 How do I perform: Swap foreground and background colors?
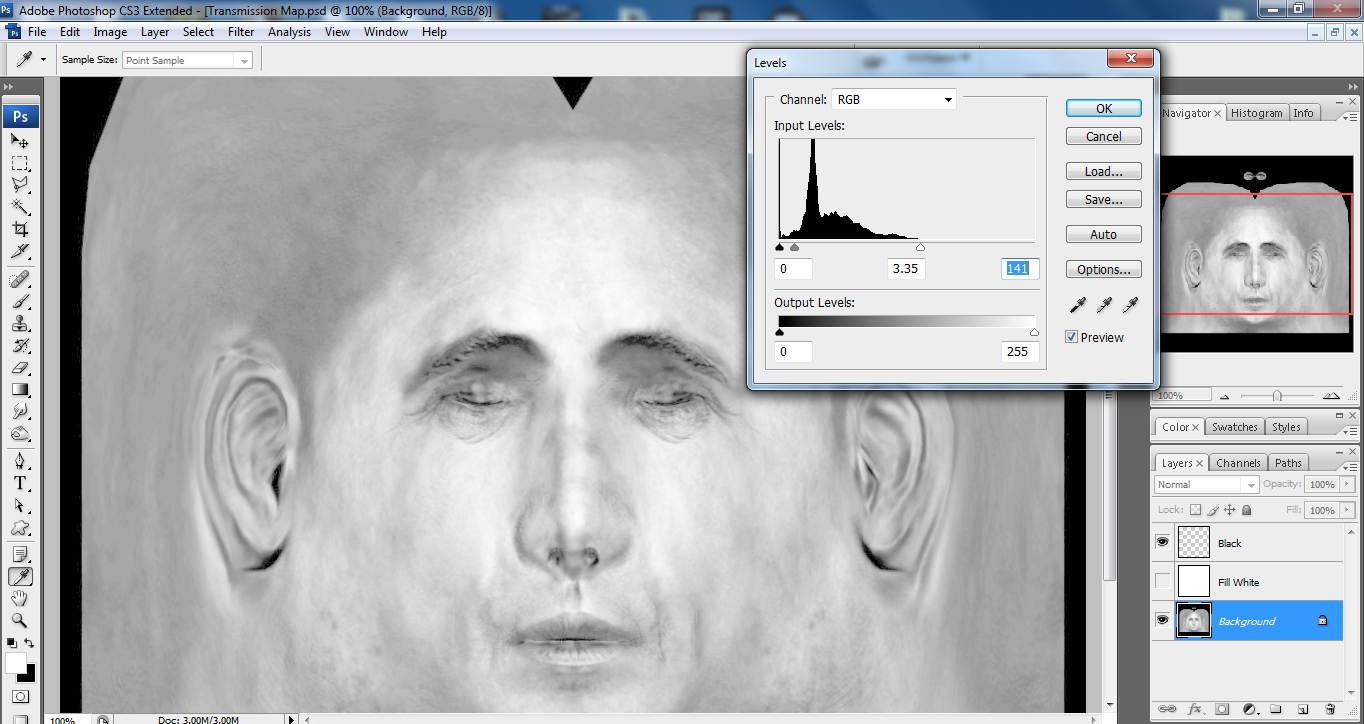(x=29, y=643)
